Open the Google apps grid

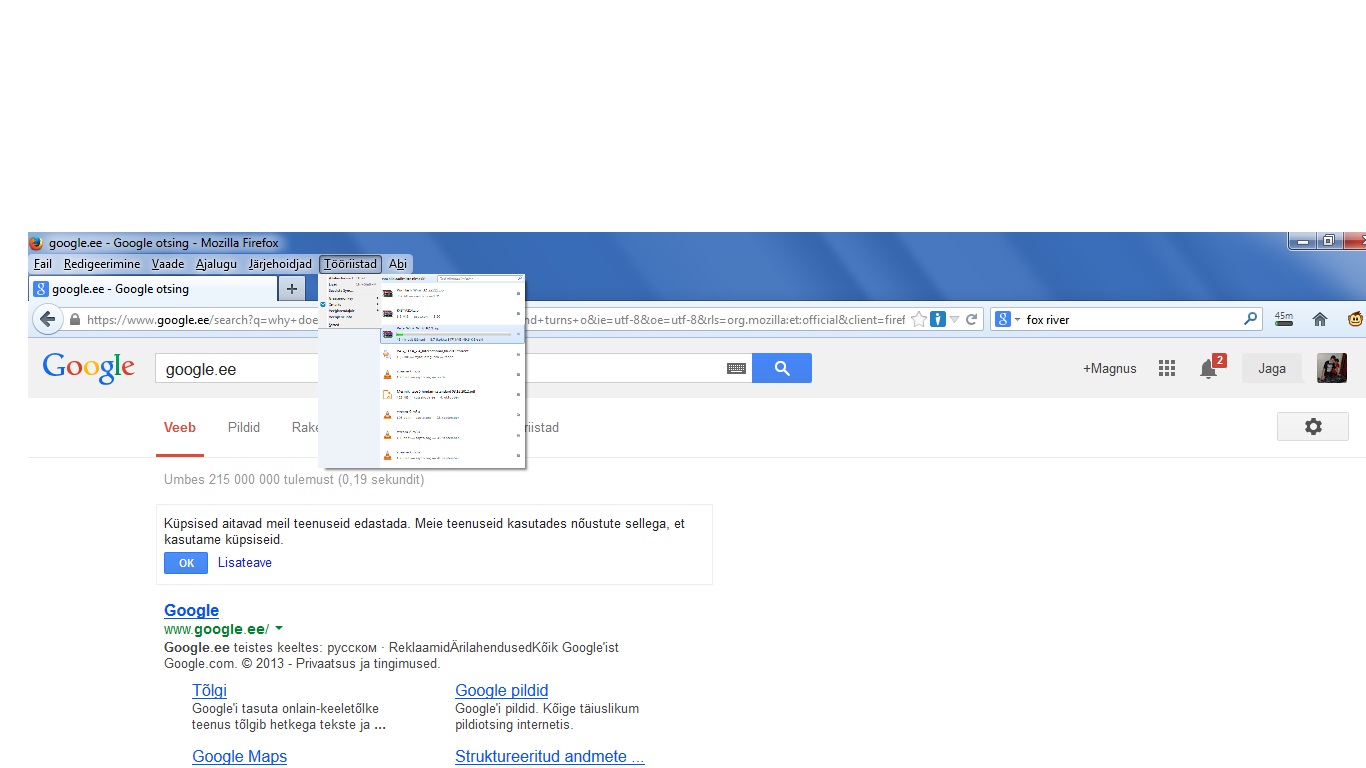(x=1166, y=369)
